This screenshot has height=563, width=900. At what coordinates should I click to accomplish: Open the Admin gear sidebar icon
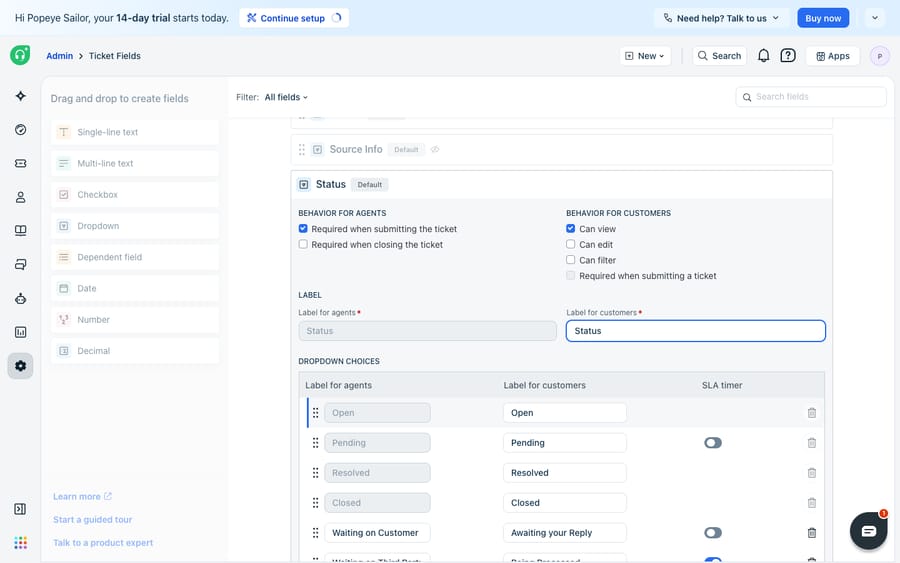point(21,366)
